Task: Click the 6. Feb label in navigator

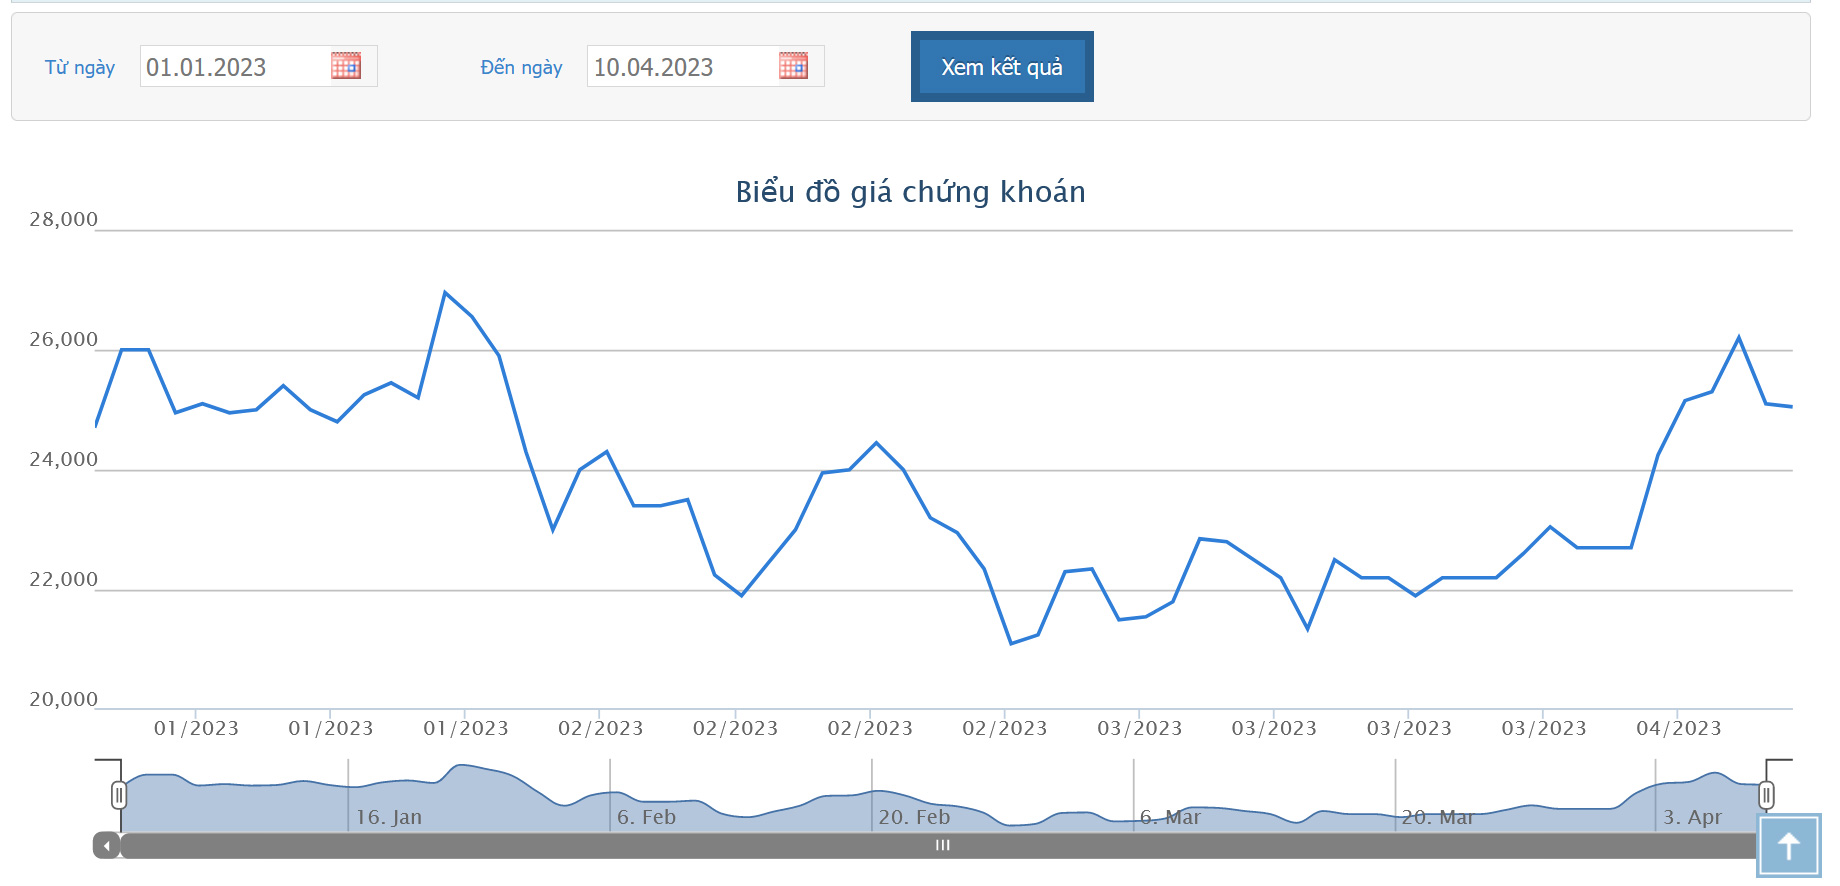Action: pyautogui.click(x=646, y=817)
